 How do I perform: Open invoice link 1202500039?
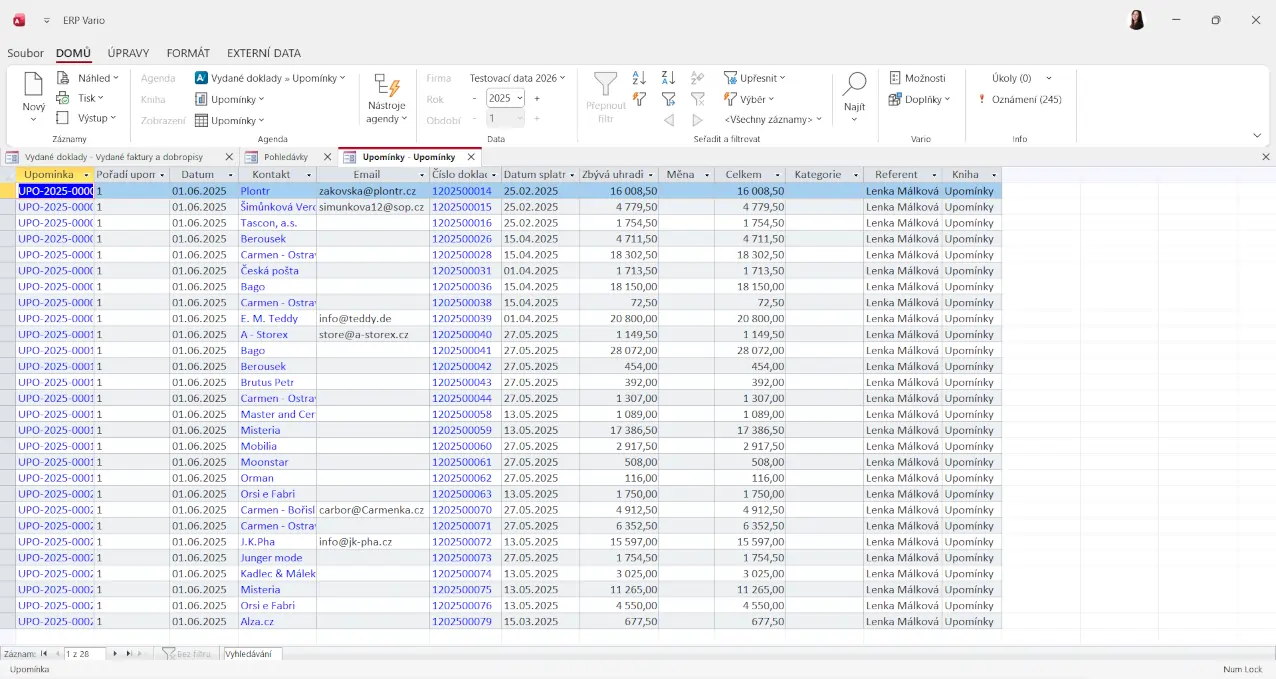[x=461, y=319]
